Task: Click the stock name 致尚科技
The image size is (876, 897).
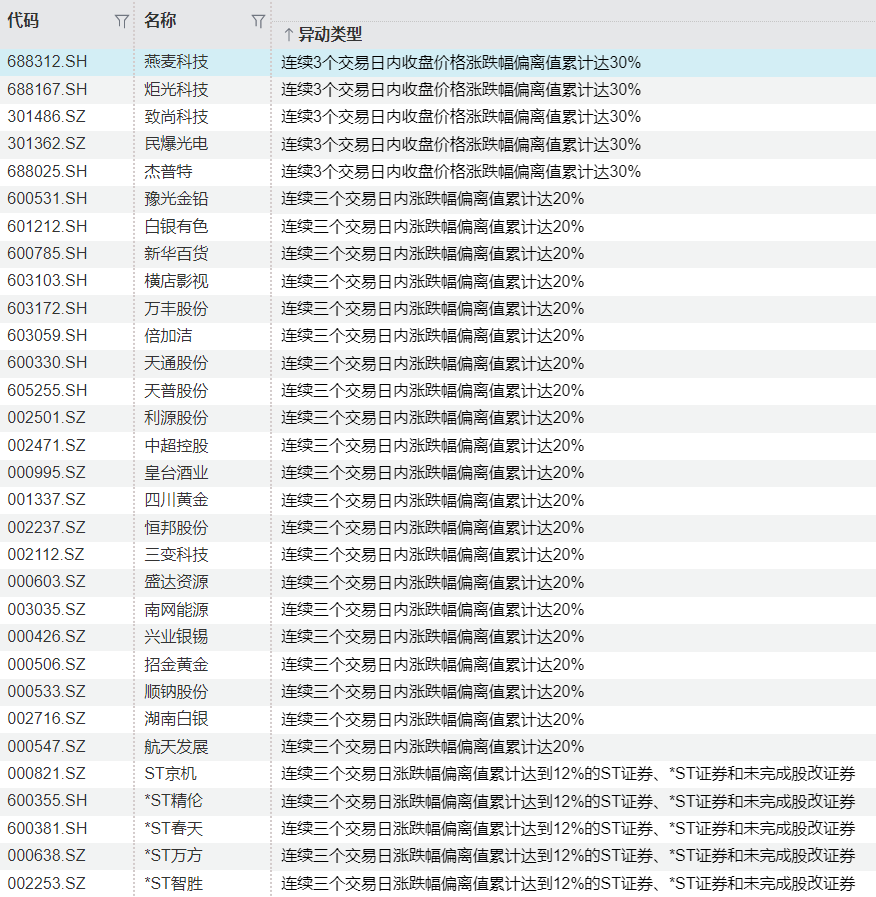Action: point(176,117)
